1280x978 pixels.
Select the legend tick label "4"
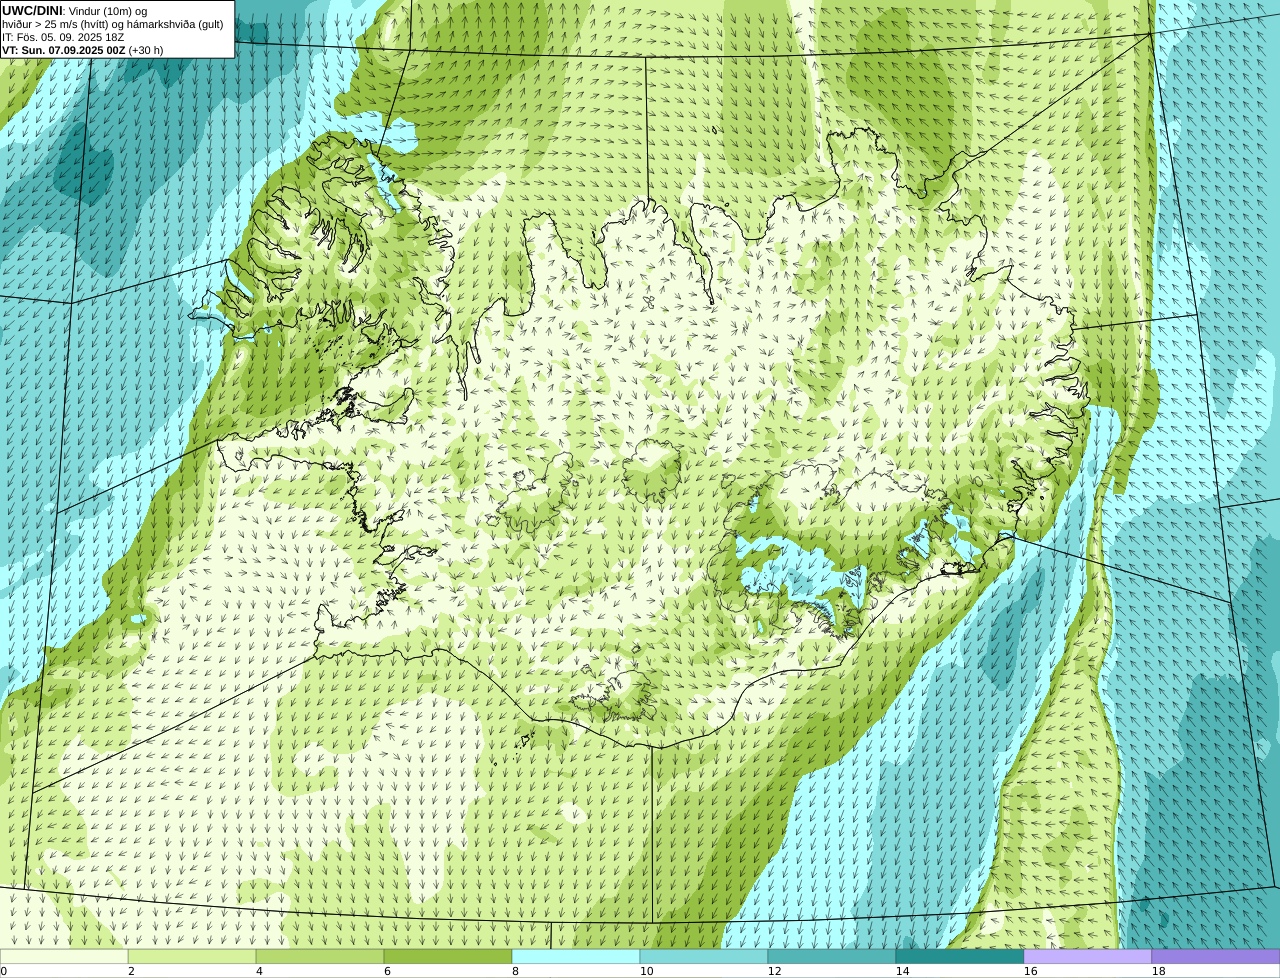coord(259,971)
